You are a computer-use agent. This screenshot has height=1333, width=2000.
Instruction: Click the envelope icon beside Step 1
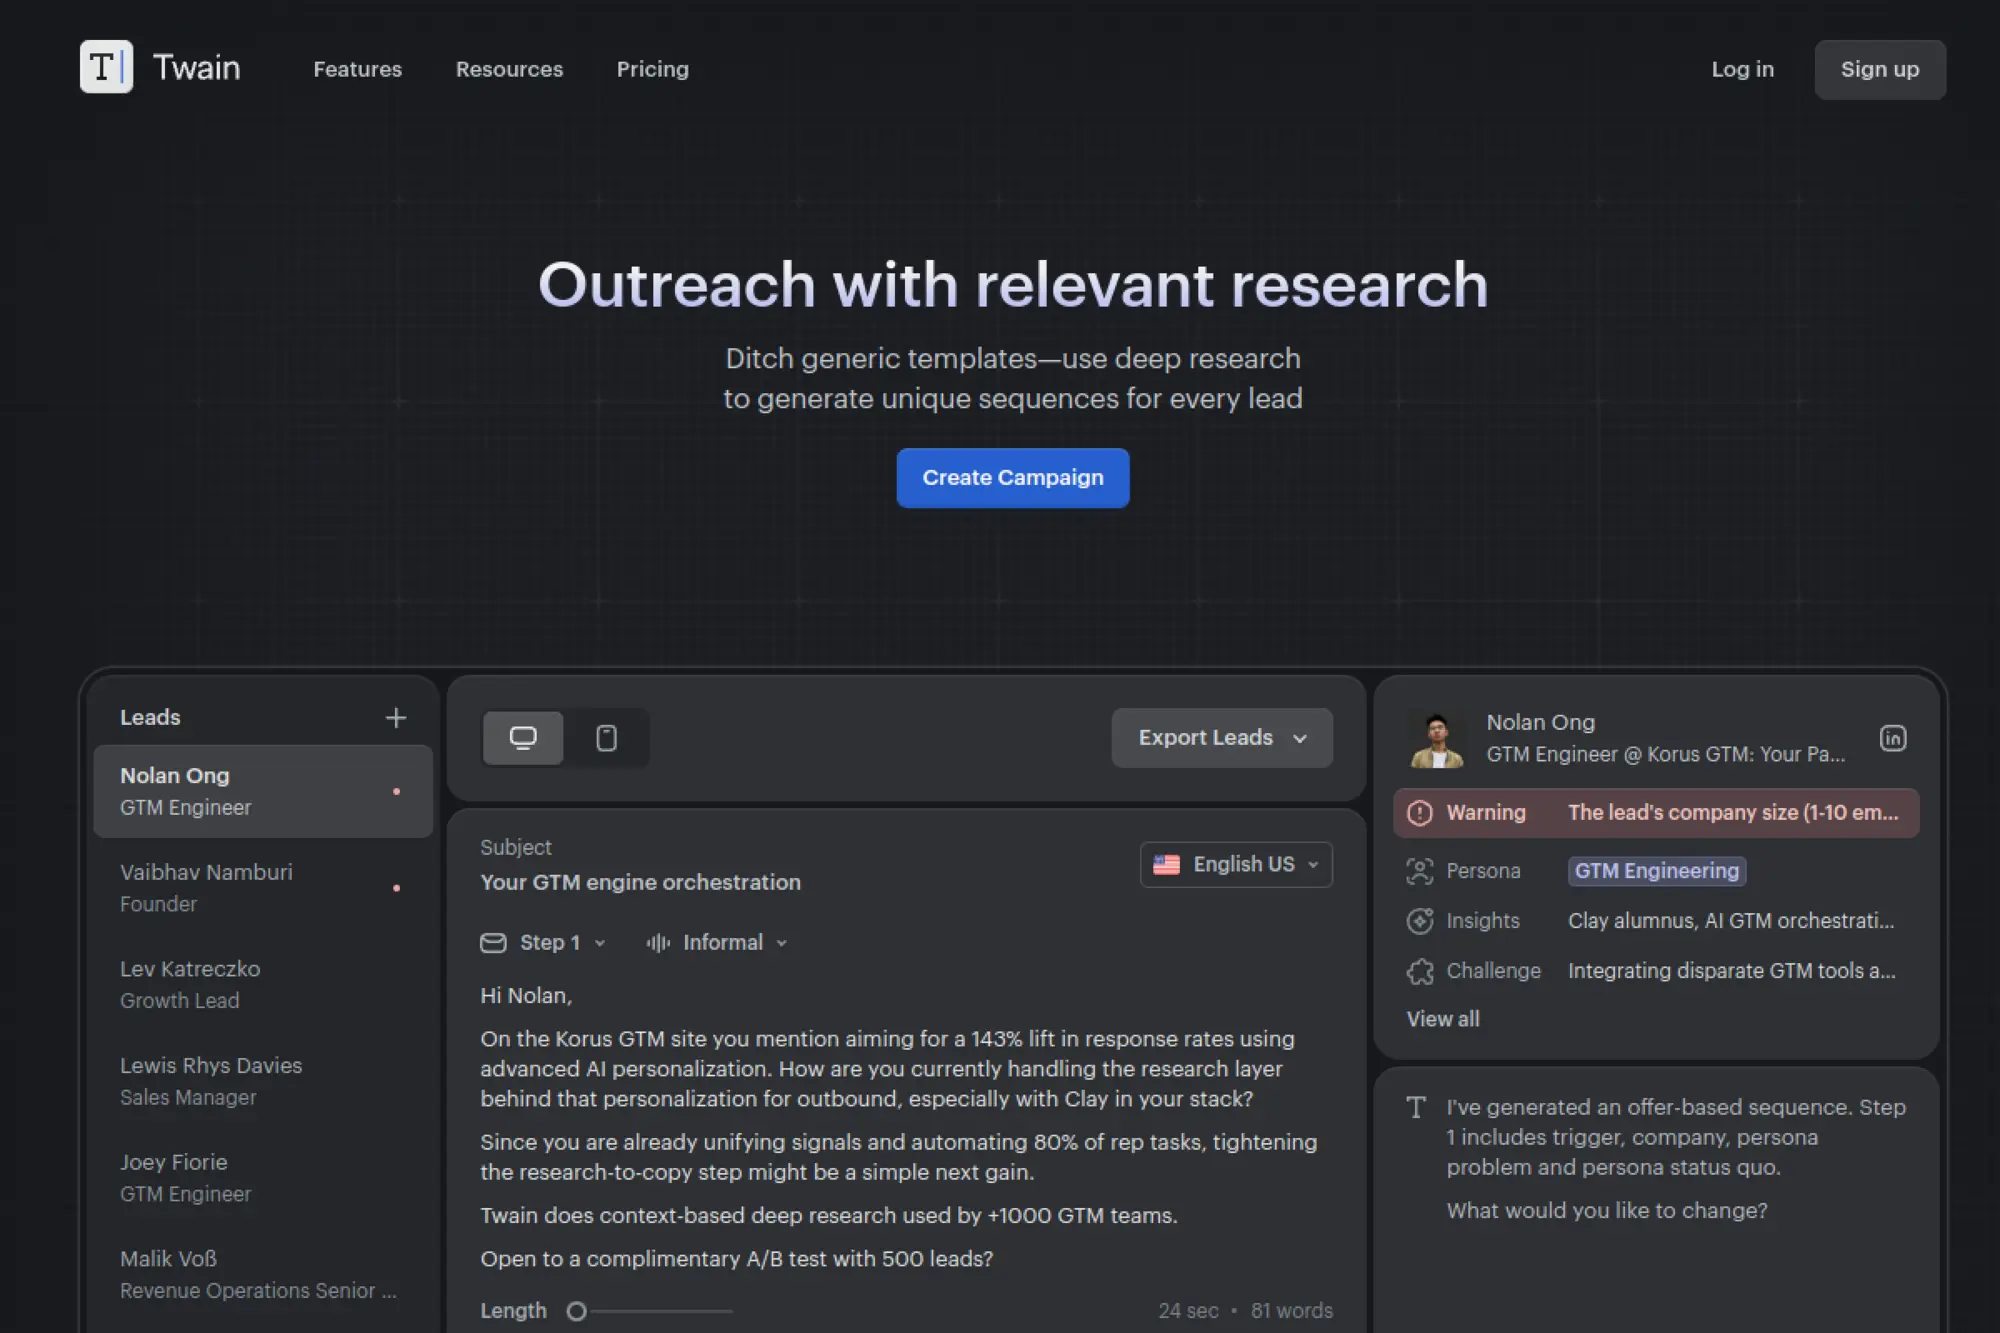click(x=493, y=943)
